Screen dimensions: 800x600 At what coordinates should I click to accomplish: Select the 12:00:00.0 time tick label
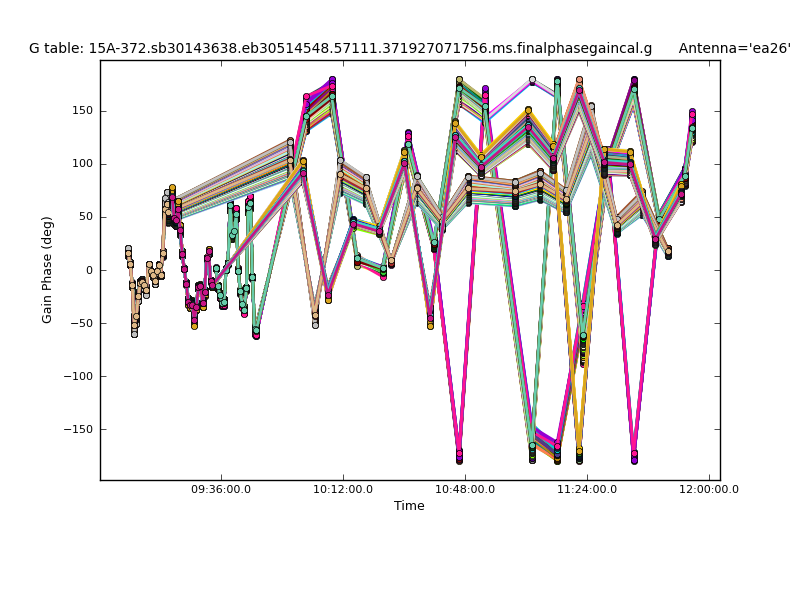709,490
